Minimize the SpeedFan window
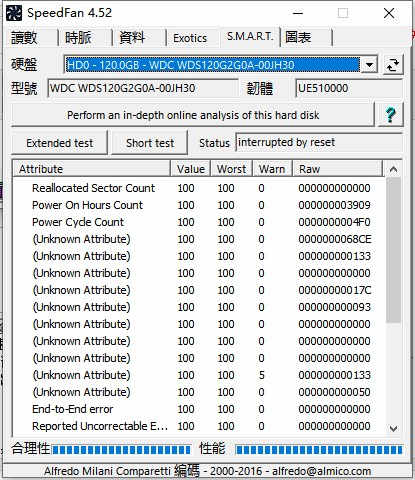The height and width of the screenshot is (480, 415). (x=298, y=13)
